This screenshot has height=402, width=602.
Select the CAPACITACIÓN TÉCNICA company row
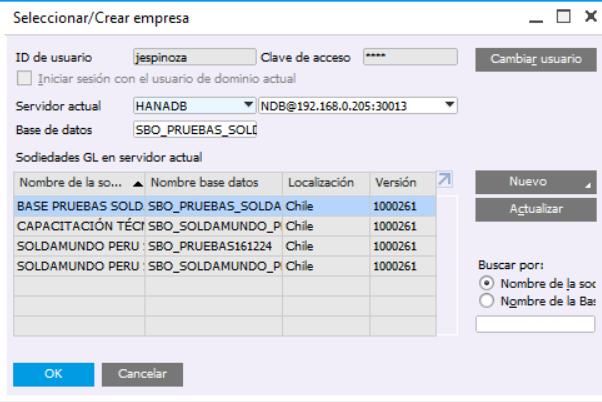79,226
